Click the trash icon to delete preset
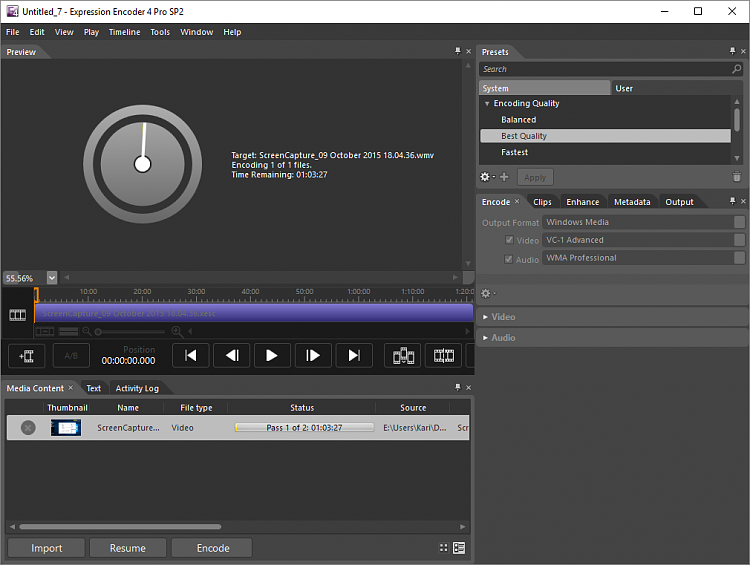The image size is (750, 565). click(x=737, y=177)
